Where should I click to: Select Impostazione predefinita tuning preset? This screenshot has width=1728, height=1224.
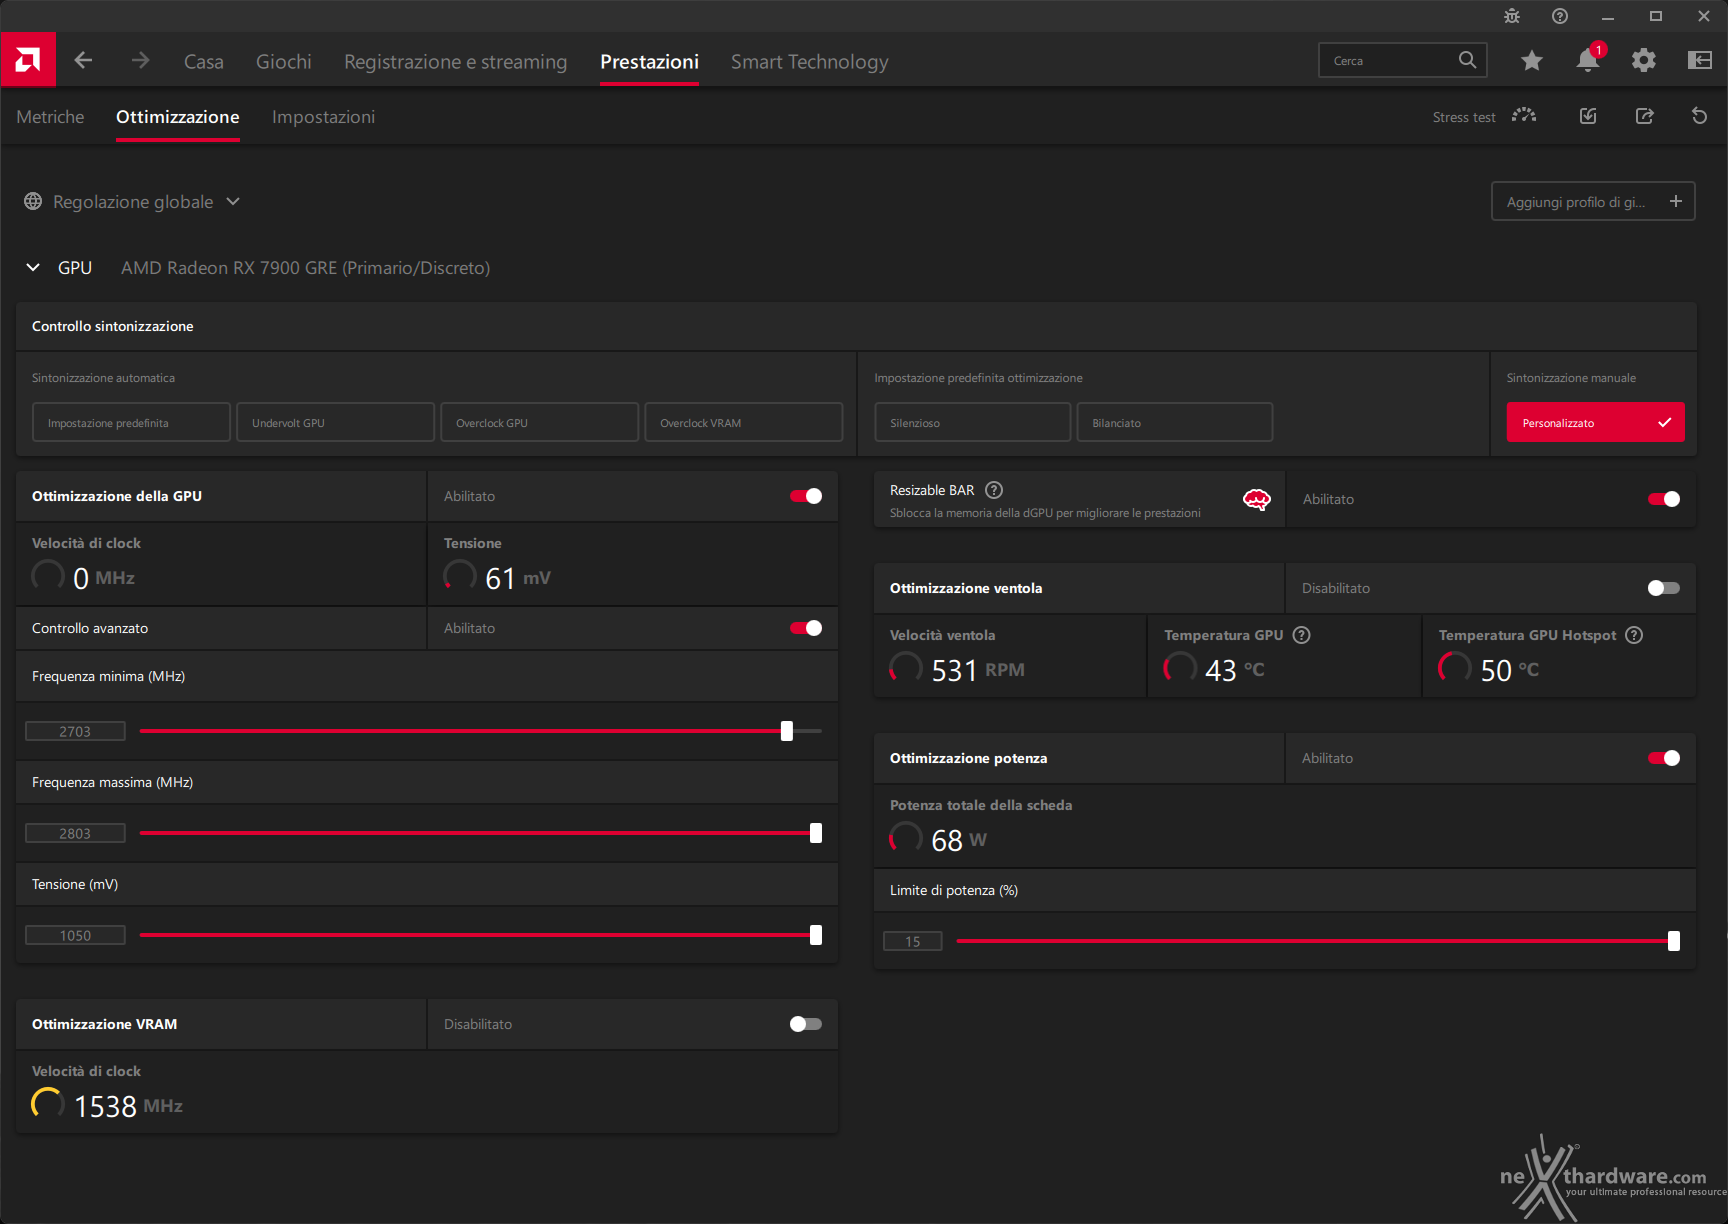point(132,422)
